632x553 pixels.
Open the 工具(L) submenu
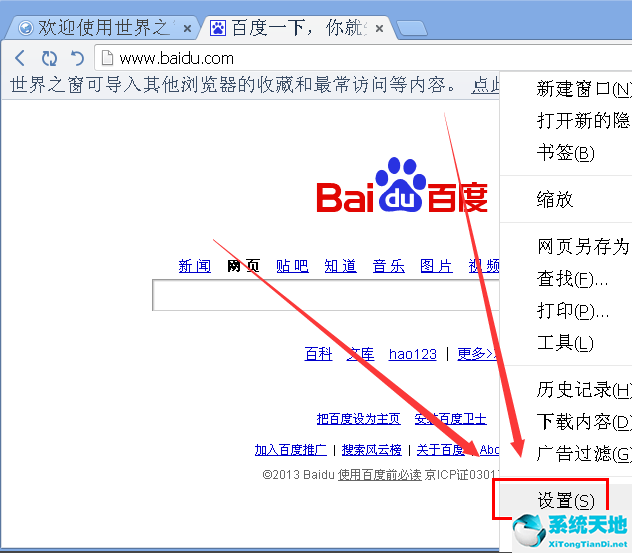click(566, 343)
